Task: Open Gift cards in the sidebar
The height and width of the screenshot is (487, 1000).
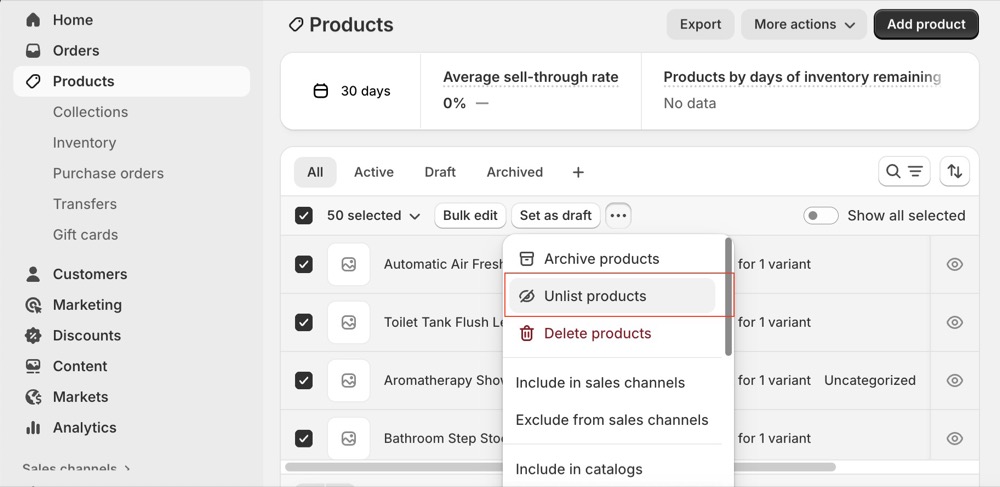Action: coord(85,234)
